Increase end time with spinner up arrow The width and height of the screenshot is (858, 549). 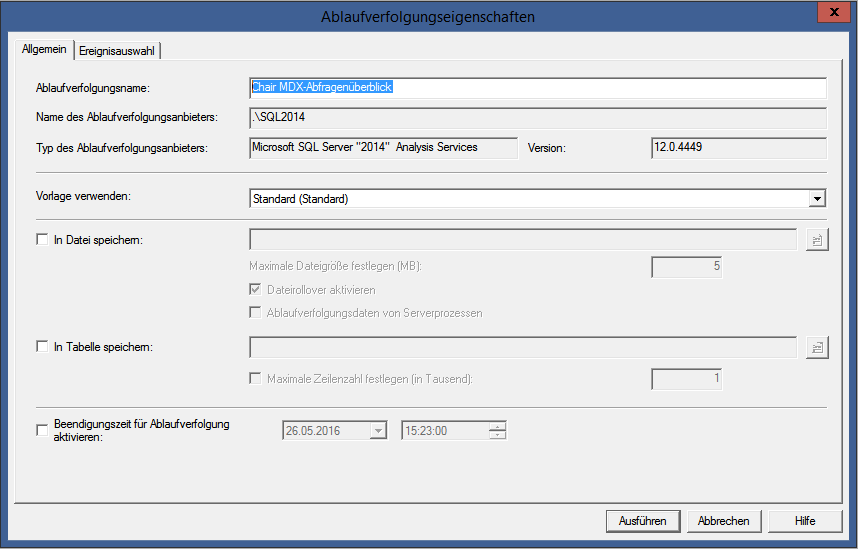click(x=498, y=427)
